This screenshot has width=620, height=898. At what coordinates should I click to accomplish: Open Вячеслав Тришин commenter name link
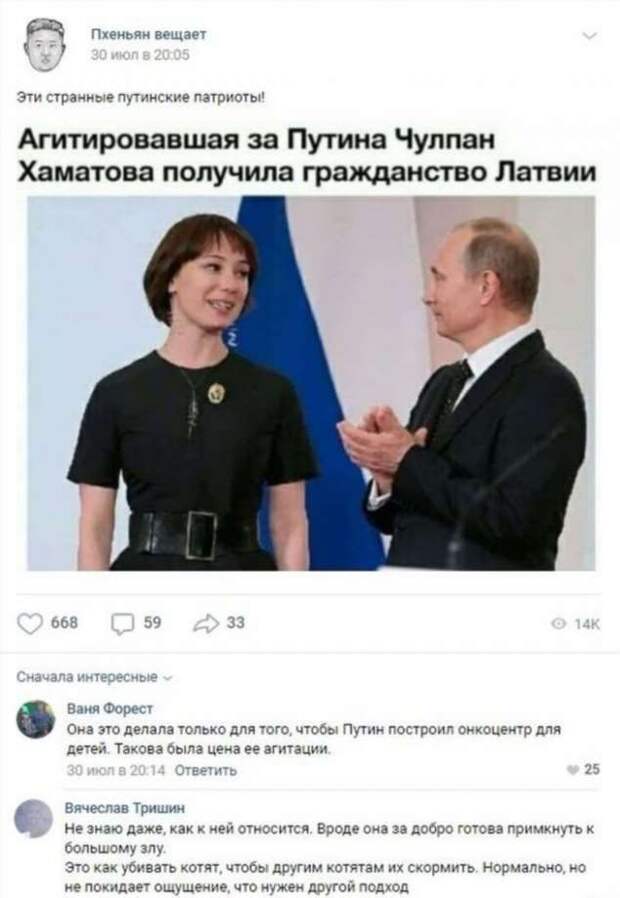(x=125, y=808)
